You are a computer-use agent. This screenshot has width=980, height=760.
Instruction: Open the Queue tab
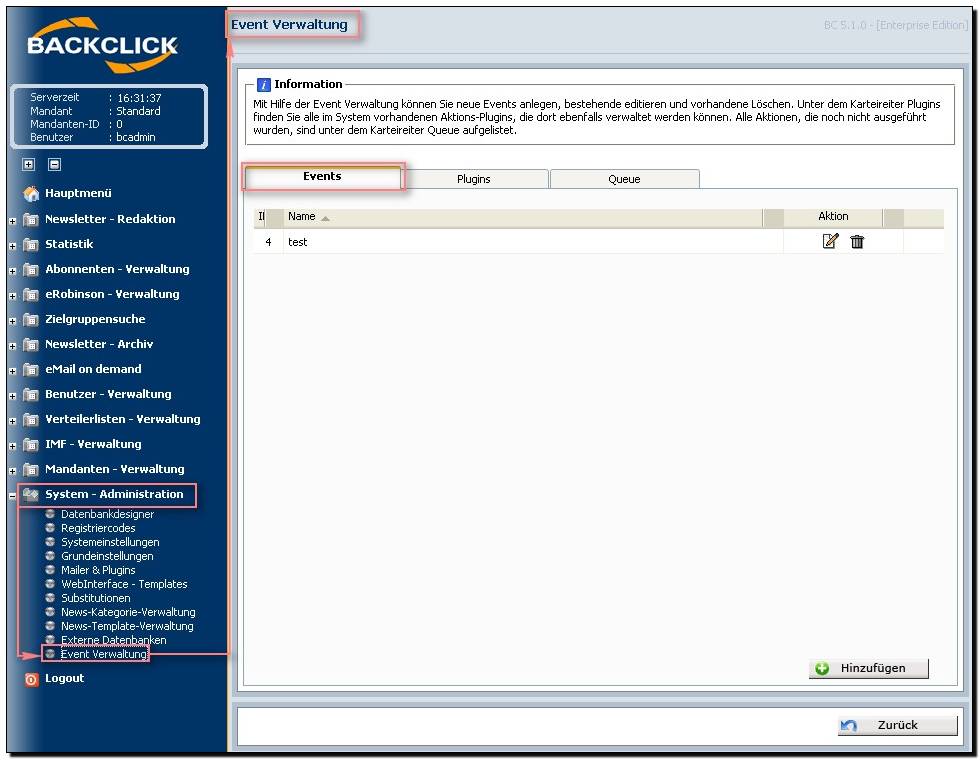point(624,179)
